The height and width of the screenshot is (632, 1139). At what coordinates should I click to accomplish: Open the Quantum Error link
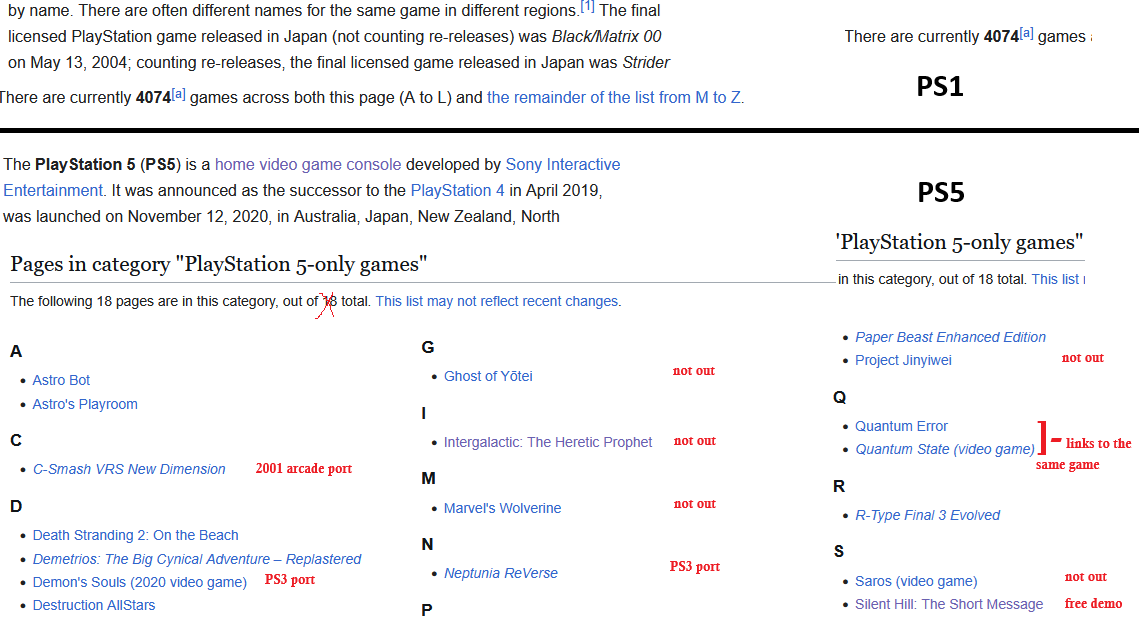pyautogui.click(x=901, y=426)
